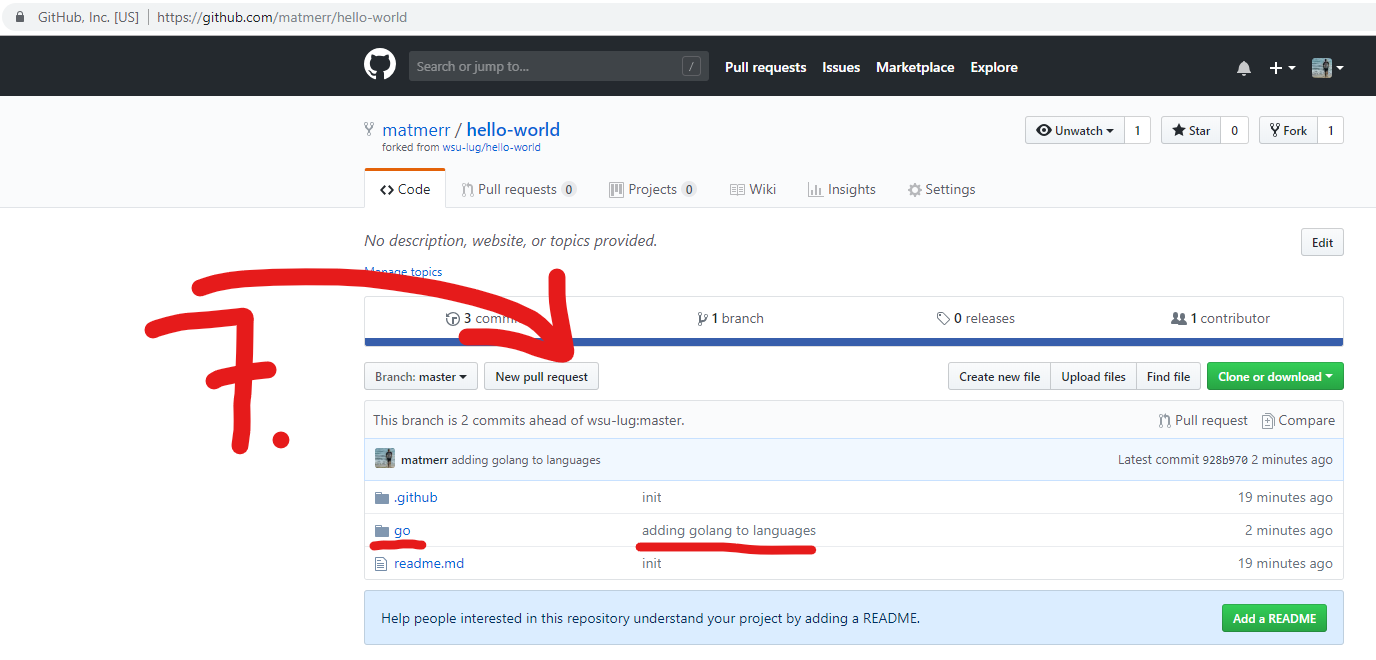The width and height of the screenshot is (1376, 660).
Task: Open commit hash 928b970
Action: click(1225, 460)
